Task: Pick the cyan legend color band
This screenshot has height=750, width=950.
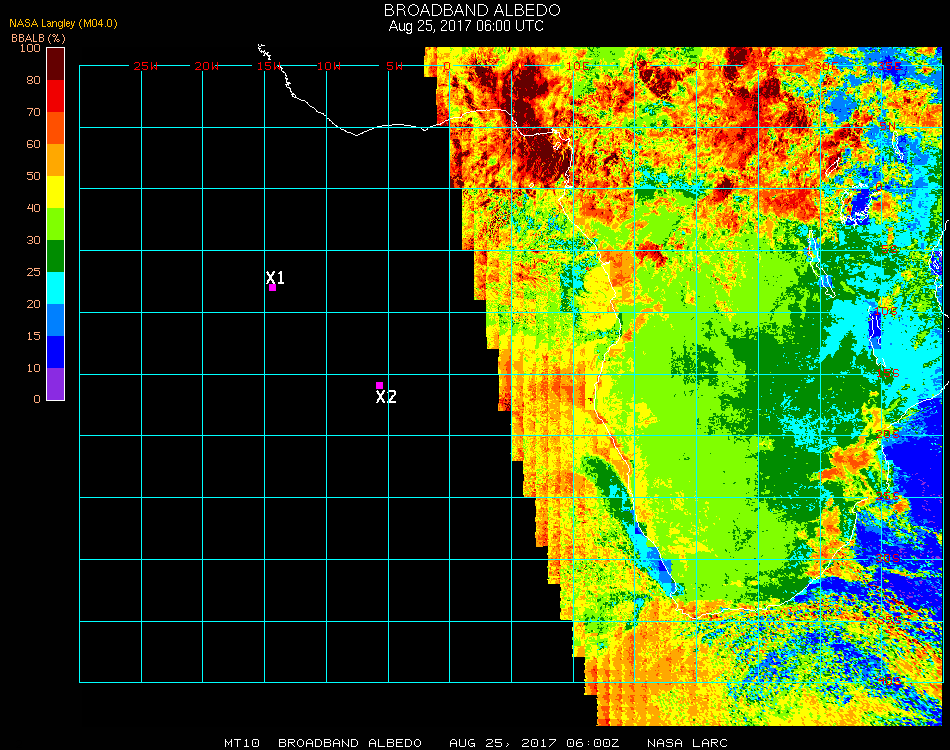Action: 55,288
